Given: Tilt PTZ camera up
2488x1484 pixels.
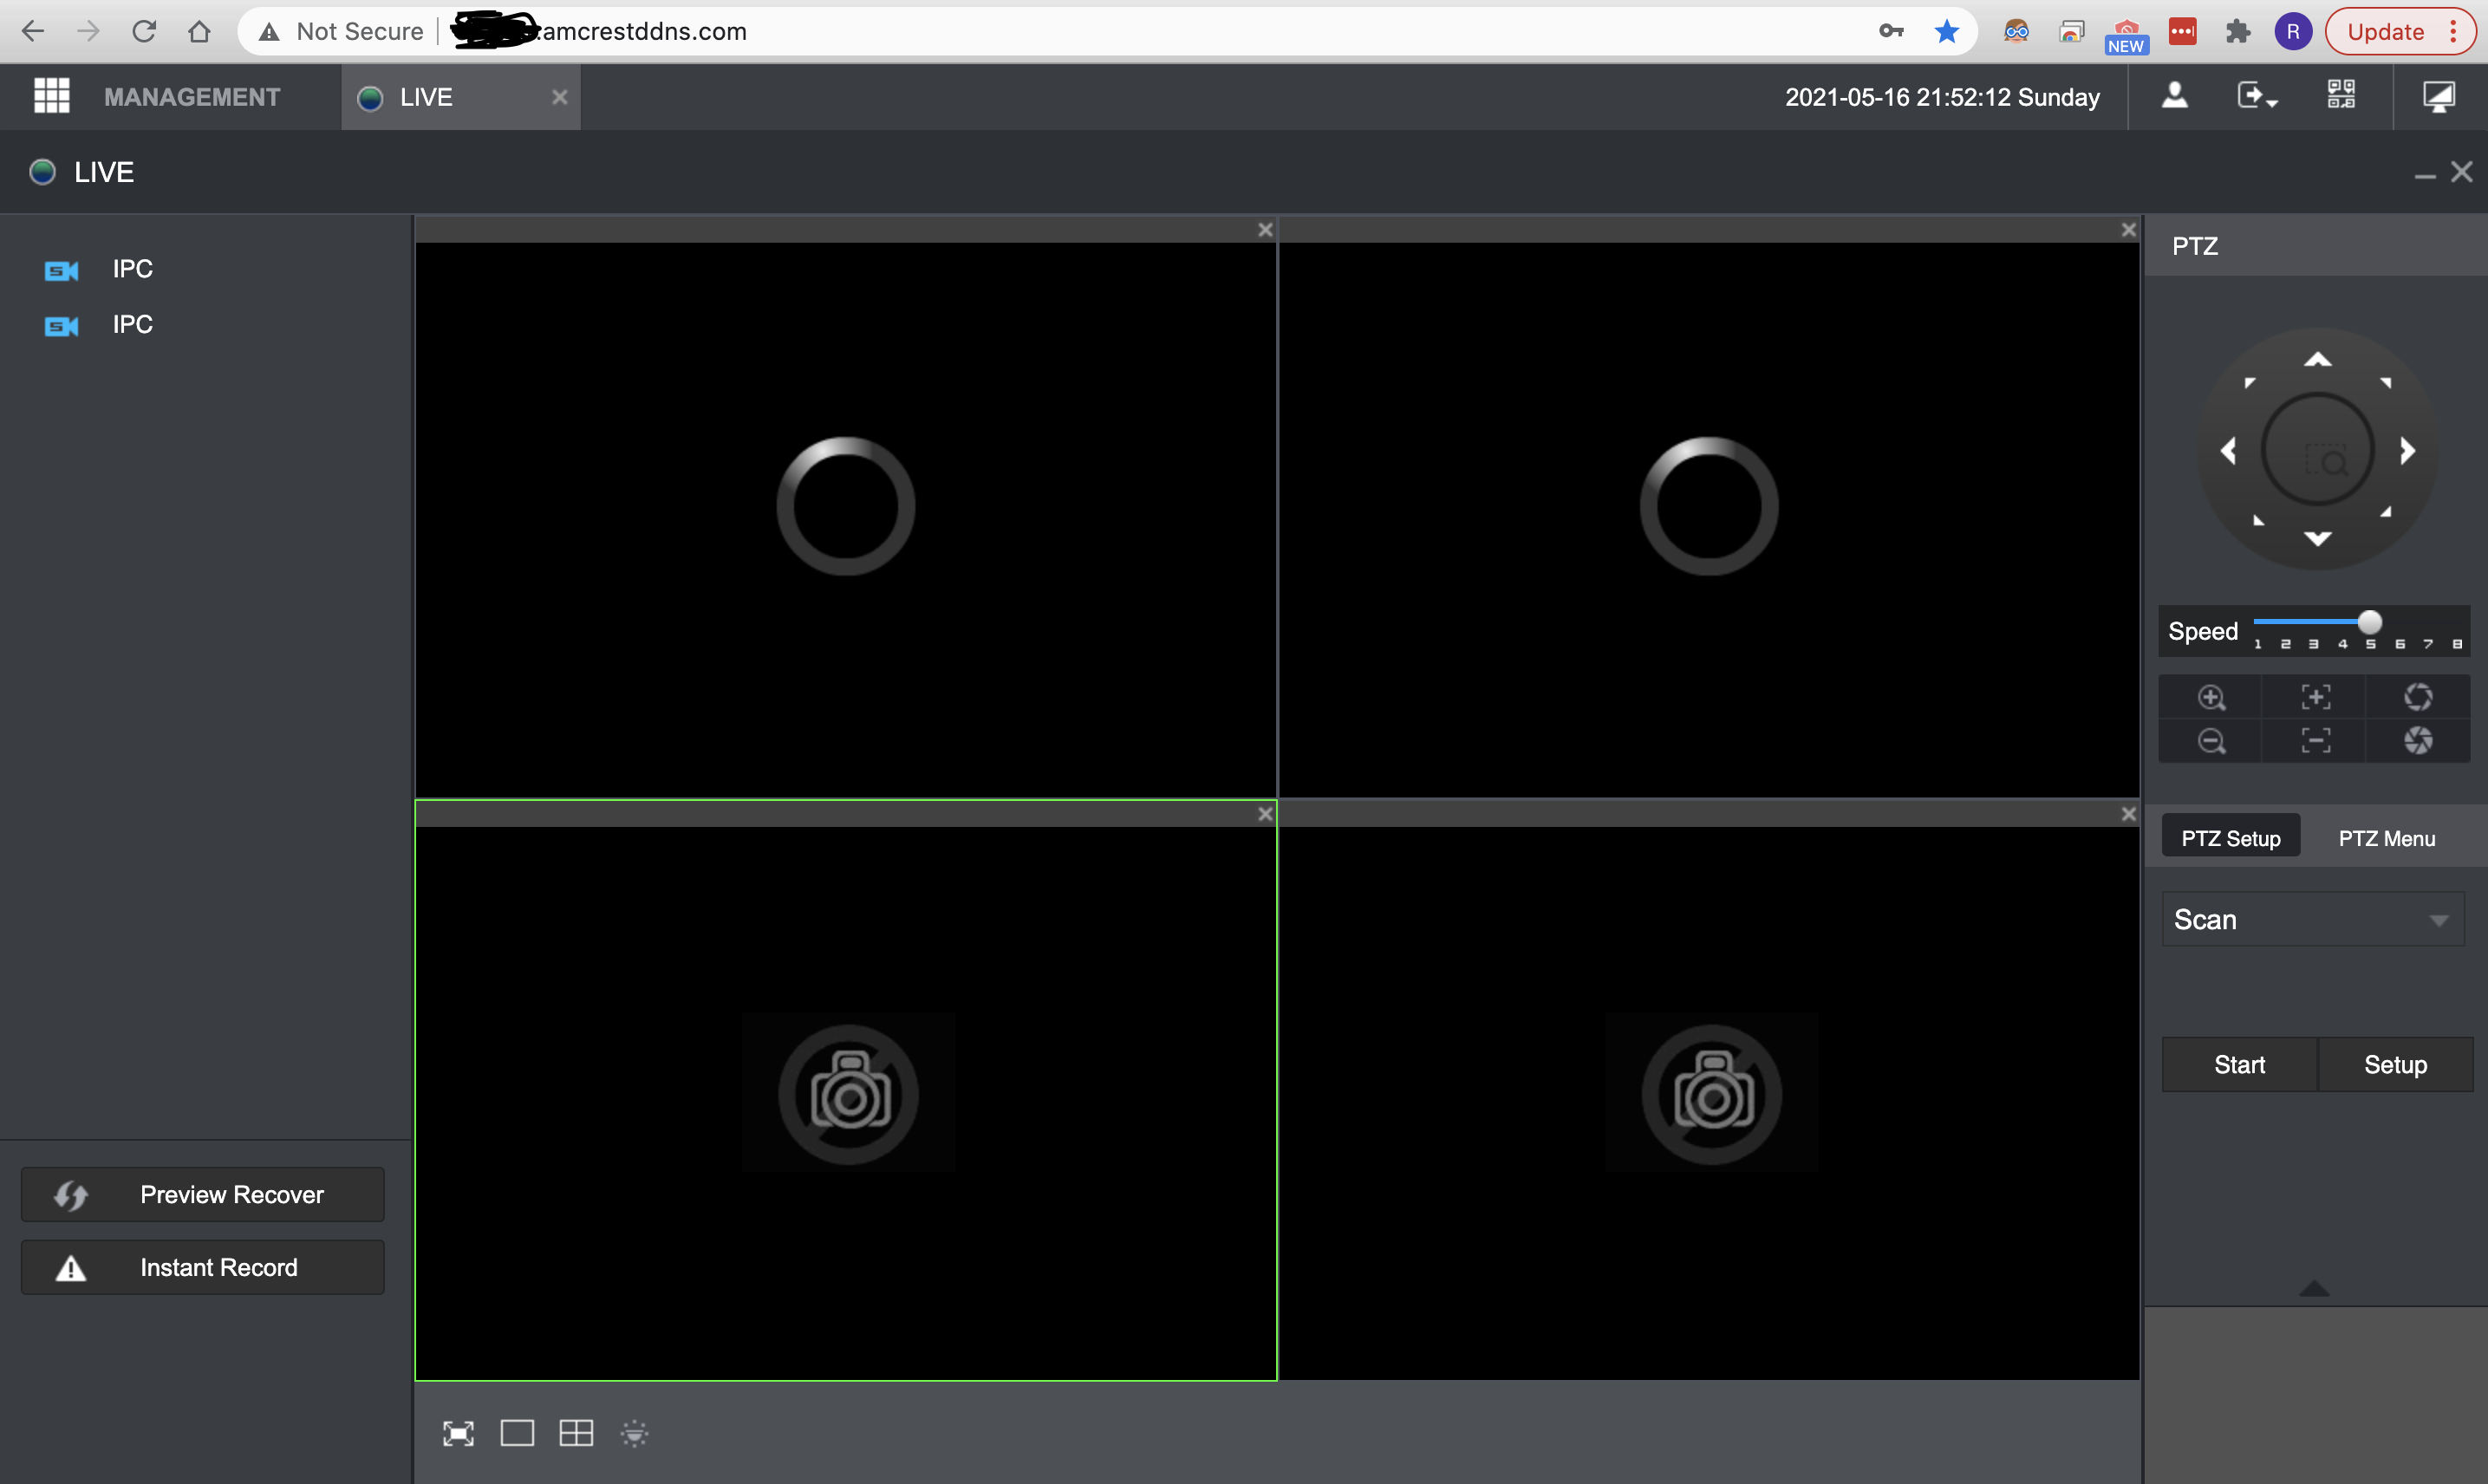Looking at the screenshot, I should [2318, 360].
